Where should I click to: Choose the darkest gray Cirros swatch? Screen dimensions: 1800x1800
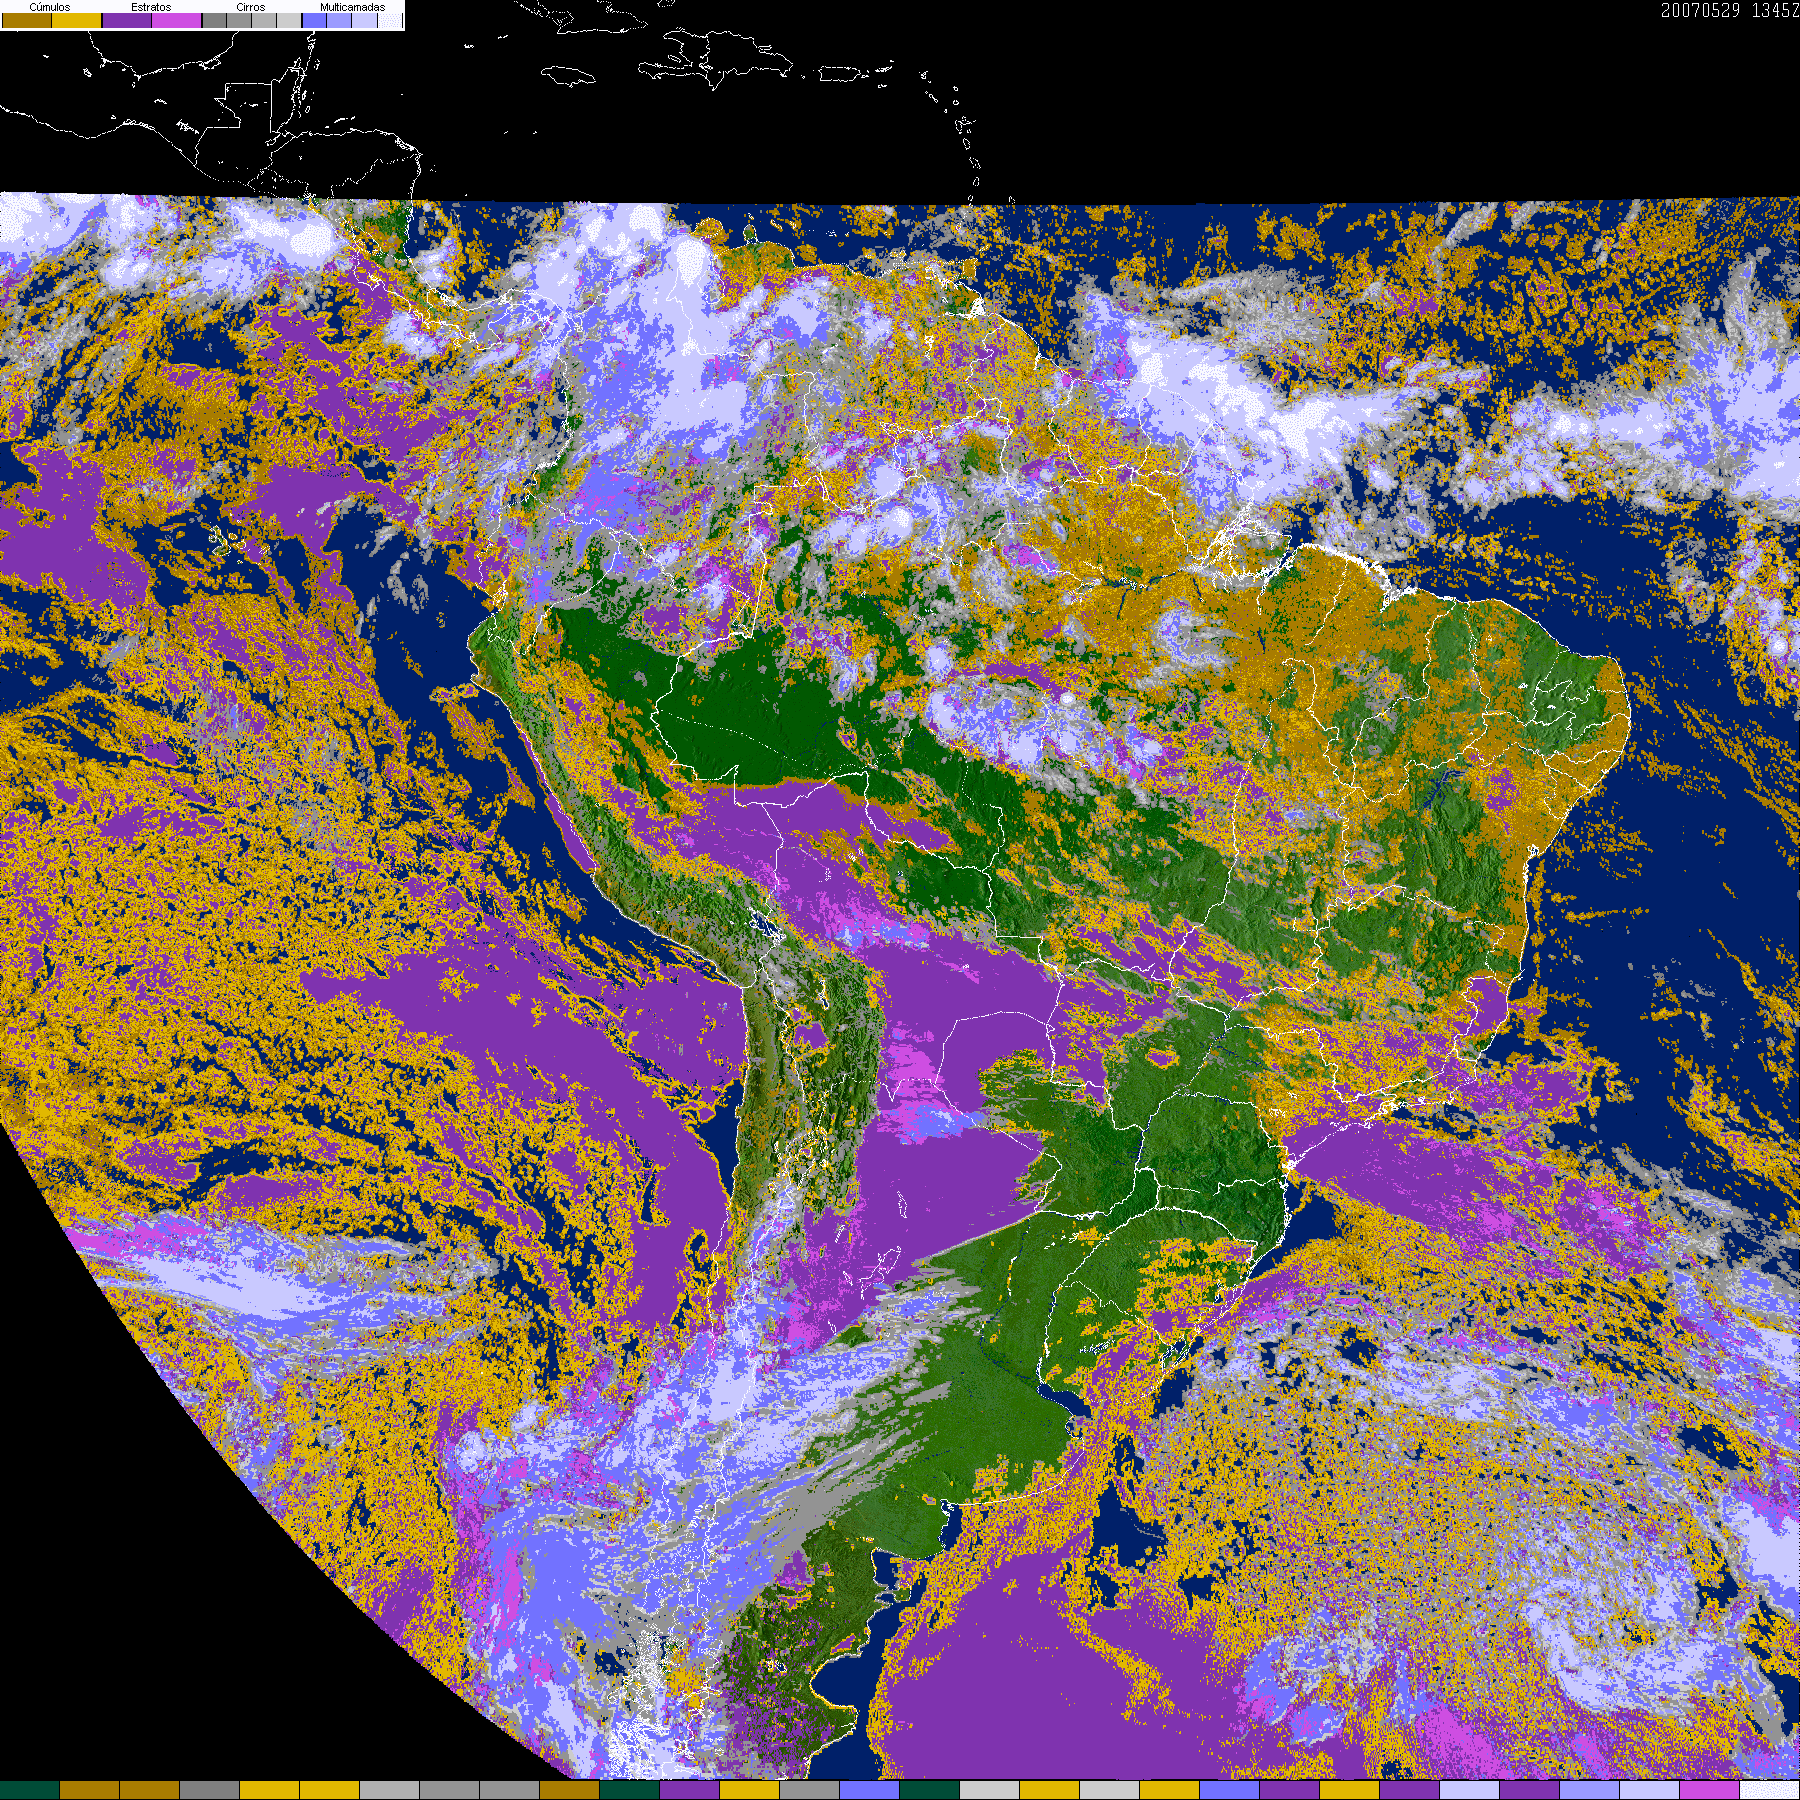pyautogui.click(x=215, y=20)
